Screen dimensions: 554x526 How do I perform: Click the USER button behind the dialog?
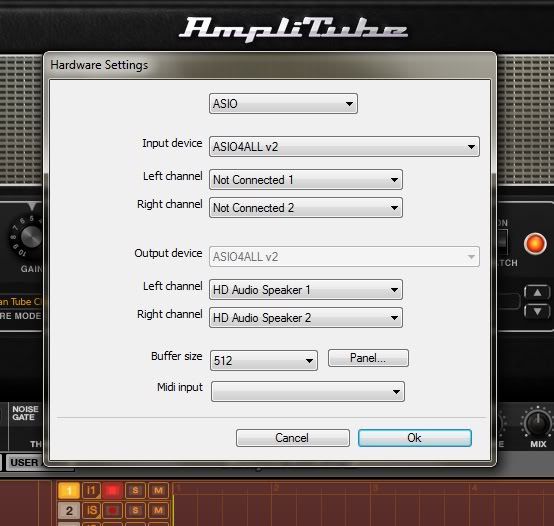point(24,462)
